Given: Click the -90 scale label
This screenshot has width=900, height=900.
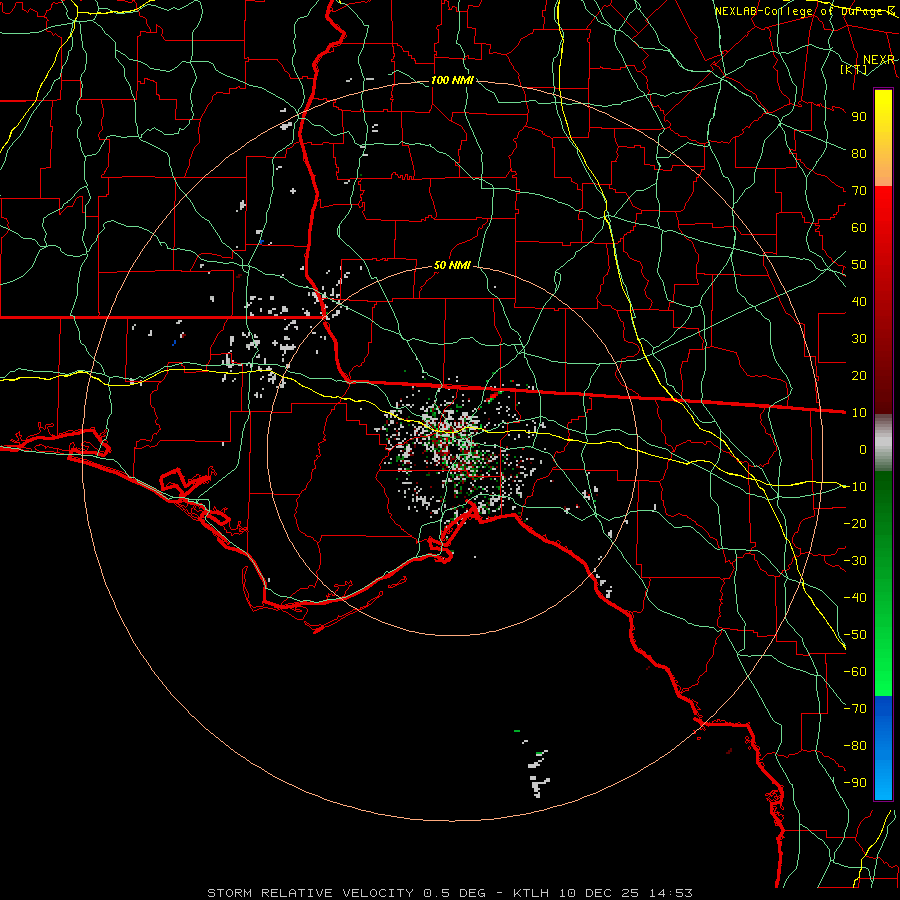Looking at the screenshot, I should pos(855,783).
